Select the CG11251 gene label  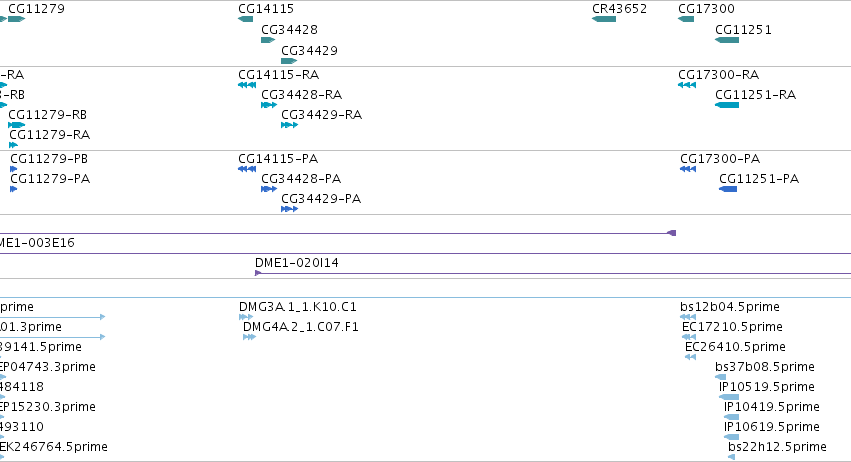tap(743, 30)
